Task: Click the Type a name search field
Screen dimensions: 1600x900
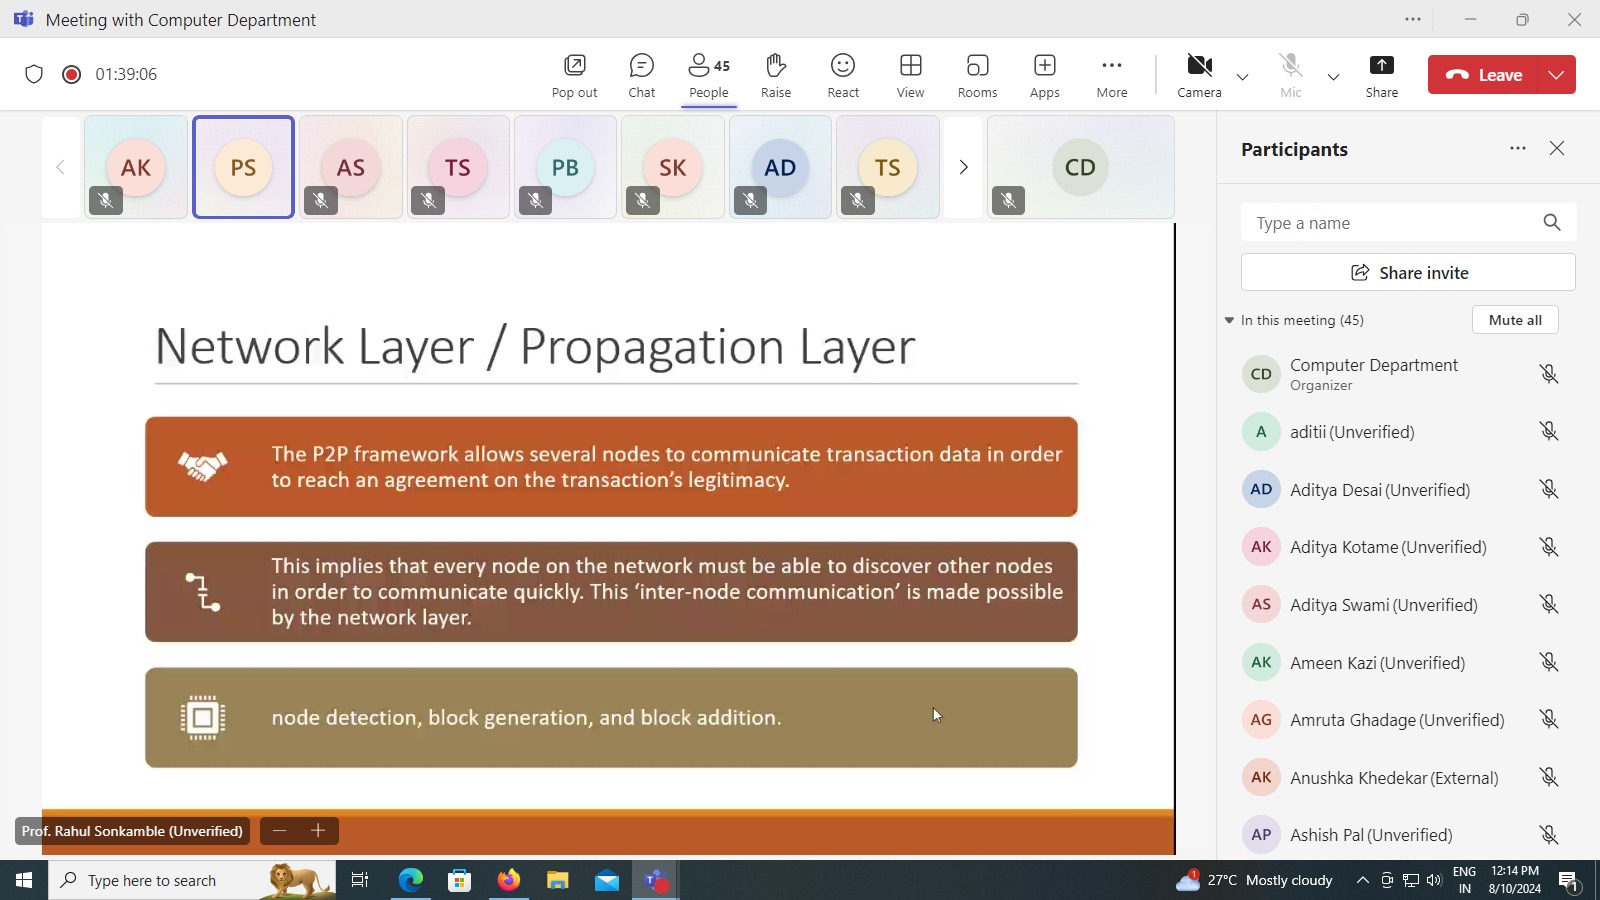Action: tap(1392, 223)
